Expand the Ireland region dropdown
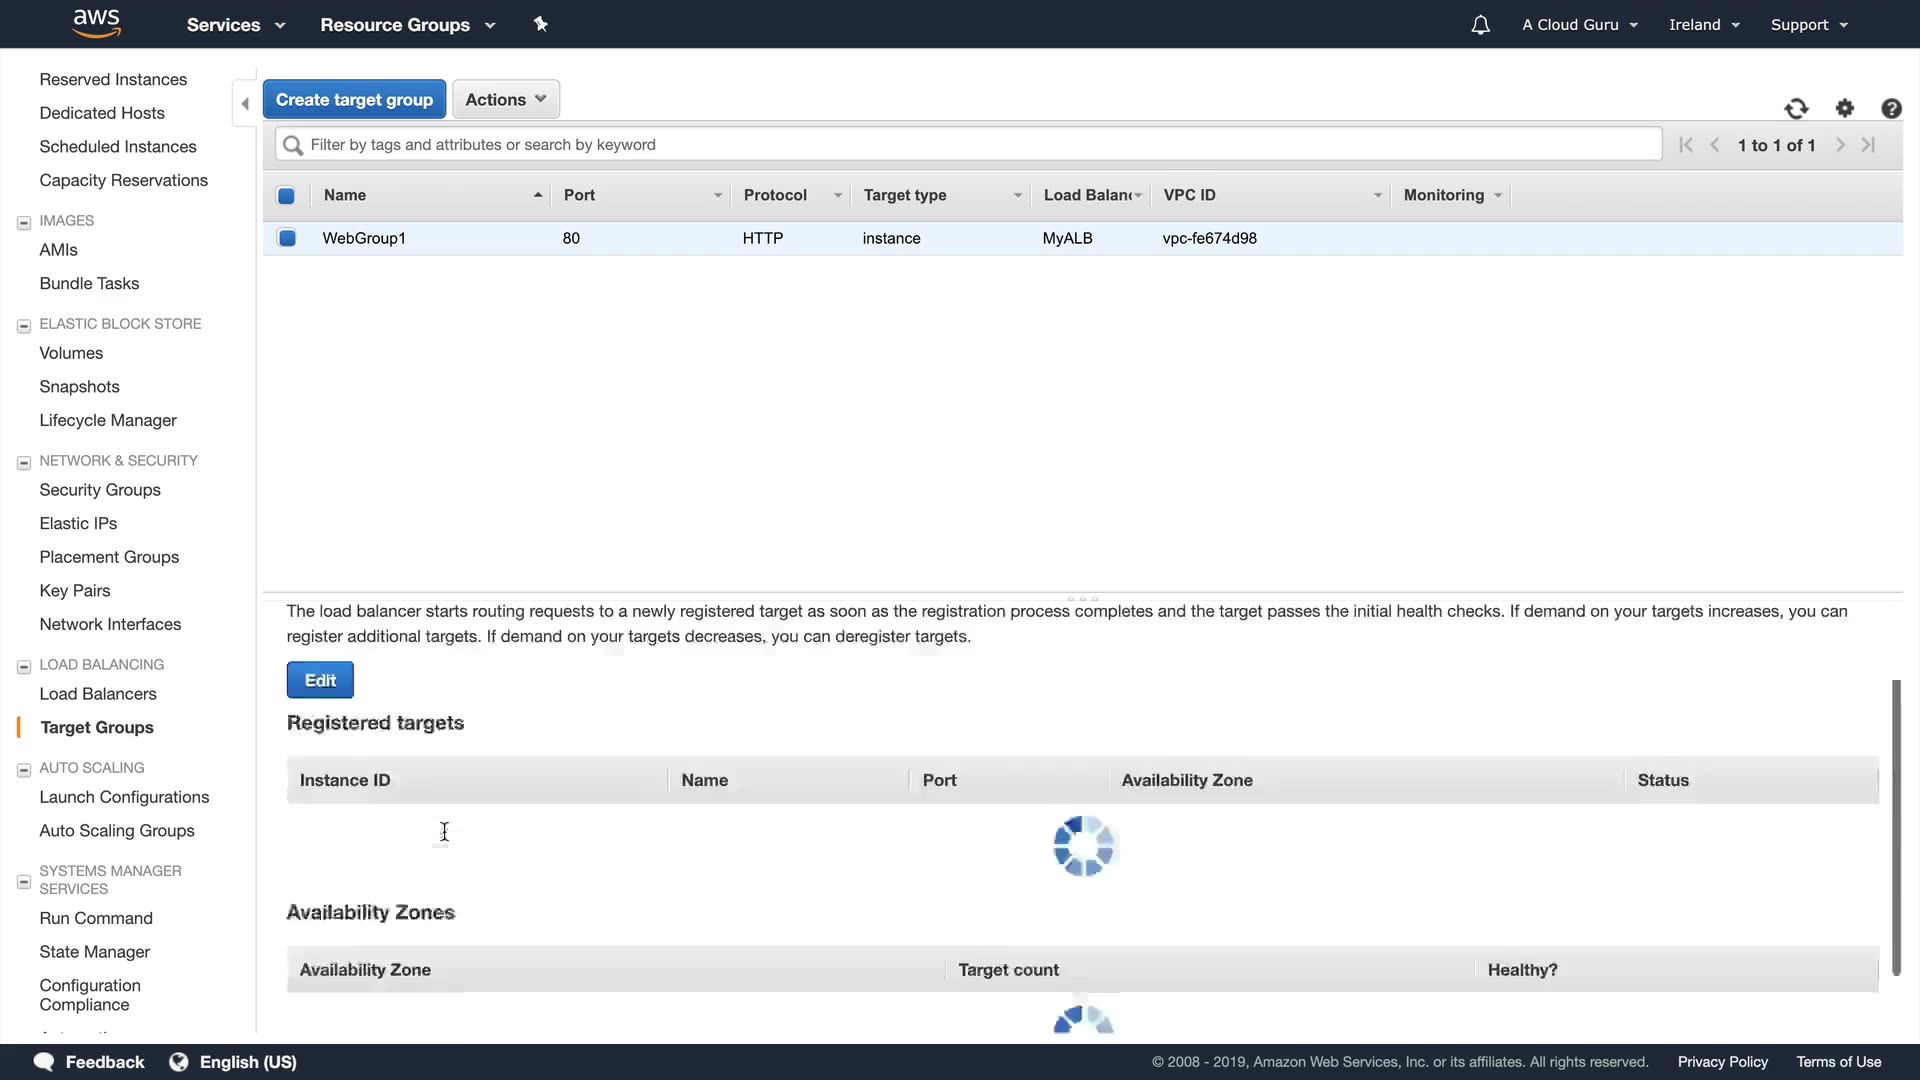1920x1080 pixels. [x=1704, y=25]
